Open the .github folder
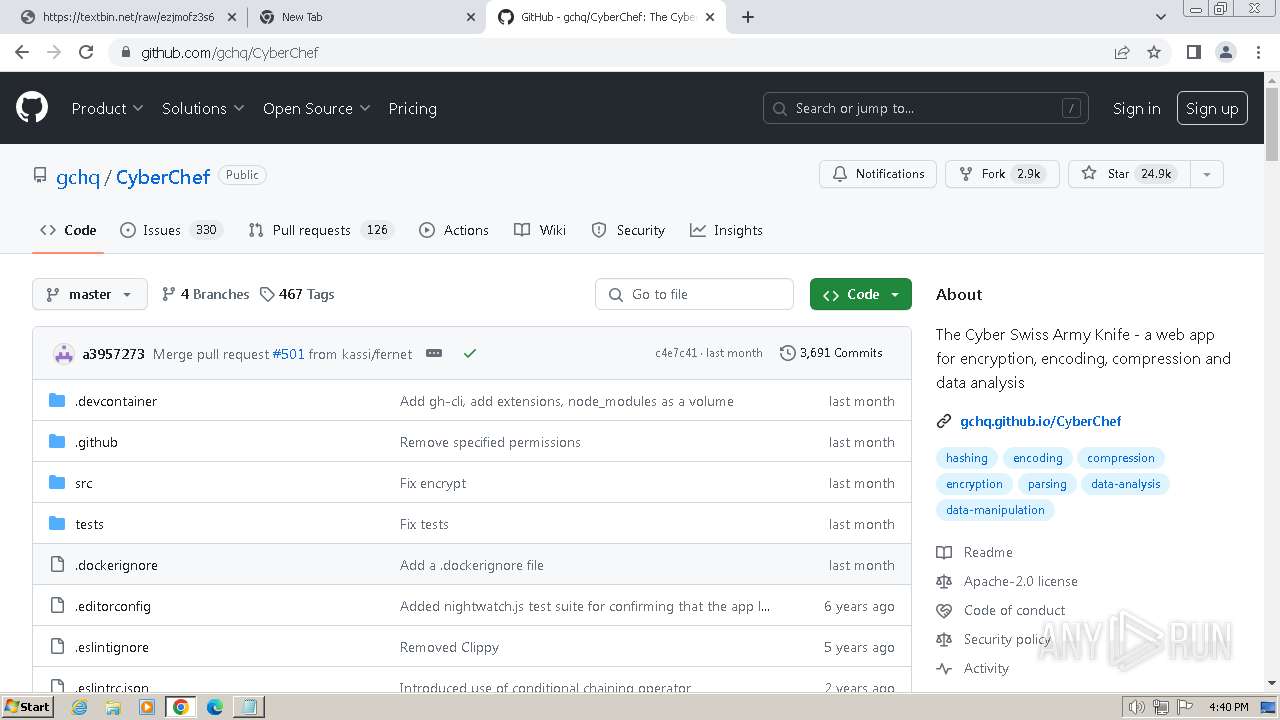This screenshot has width=1280, height=720. pyautogui.click(x=96, y=442)
